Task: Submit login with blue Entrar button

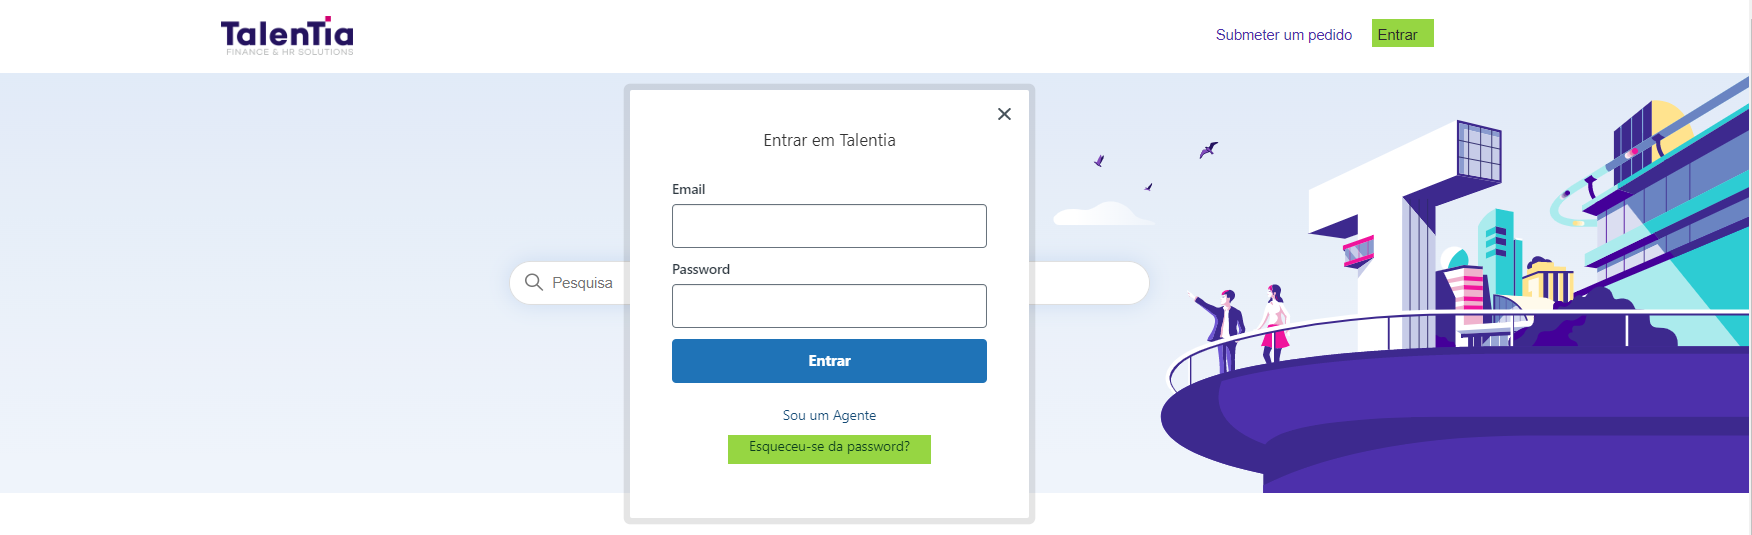Action: tap(829, 361)
